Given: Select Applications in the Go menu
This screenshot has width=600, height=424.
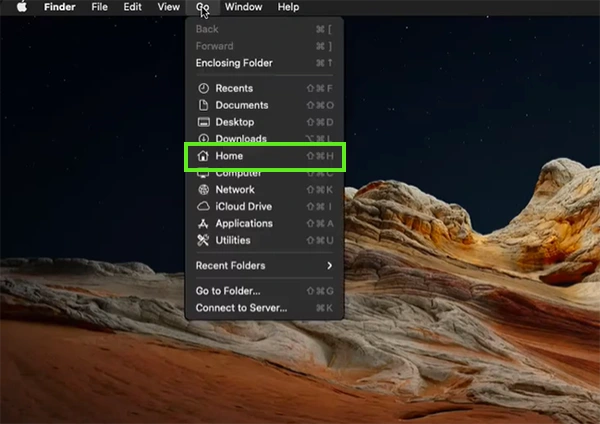Looking at the screenshot, I should pos(264,223).
